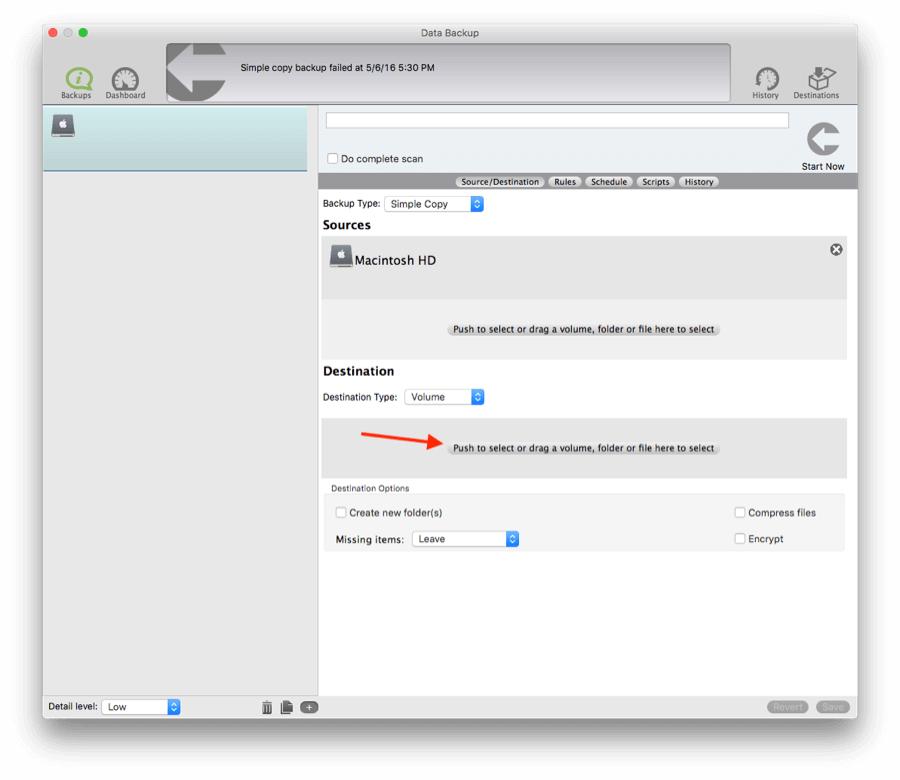Duplicate the backup set with the copy icon
This screenshot has height=780, width=900.
[x=287, y=706]
